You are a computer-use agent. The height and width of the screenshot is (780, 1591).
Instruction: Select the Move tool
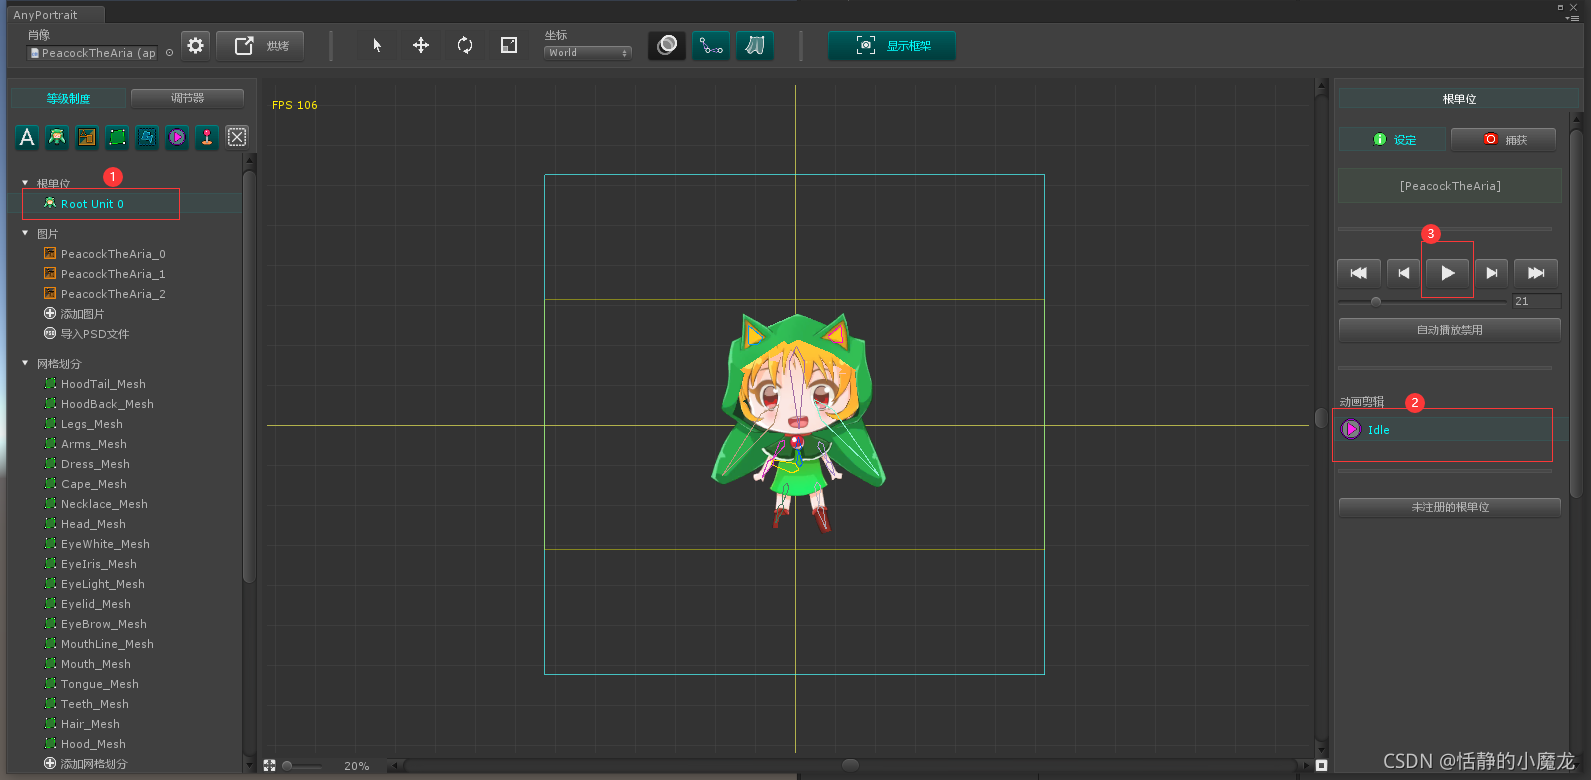pos(421,45)
